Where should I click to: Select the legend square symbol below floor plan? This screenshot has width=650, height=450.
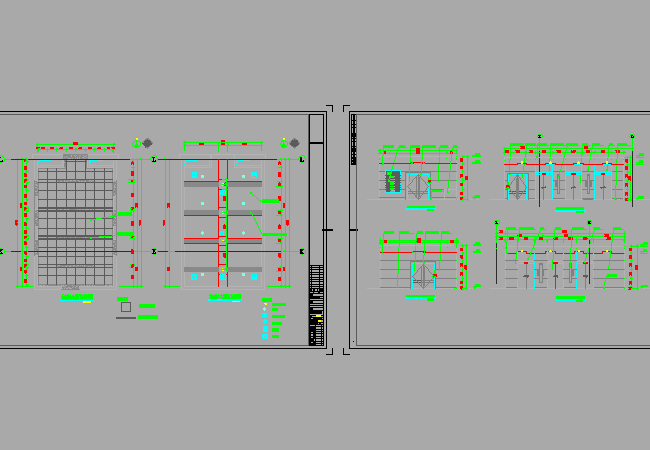point(125,308)
